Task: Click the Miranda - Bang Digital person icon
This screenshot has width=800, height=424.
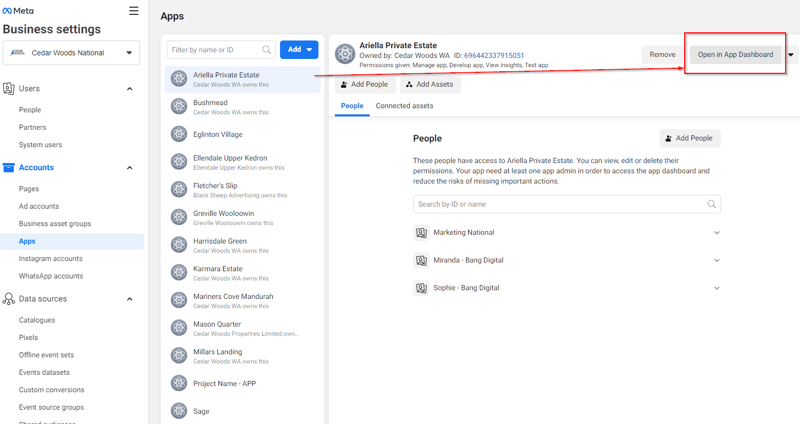Action: point(421,260)
